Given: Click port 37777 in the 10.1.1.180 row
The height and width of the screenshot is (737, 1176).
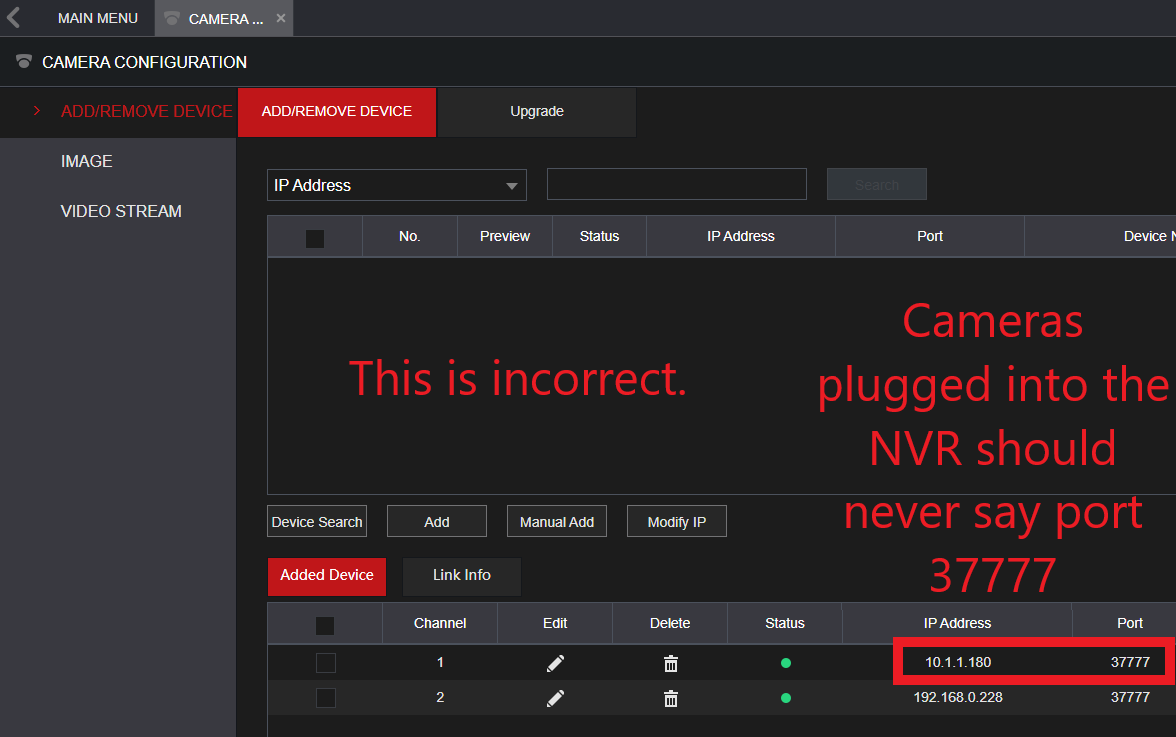Looking at the screenshot, I should tap(1130, 662).
